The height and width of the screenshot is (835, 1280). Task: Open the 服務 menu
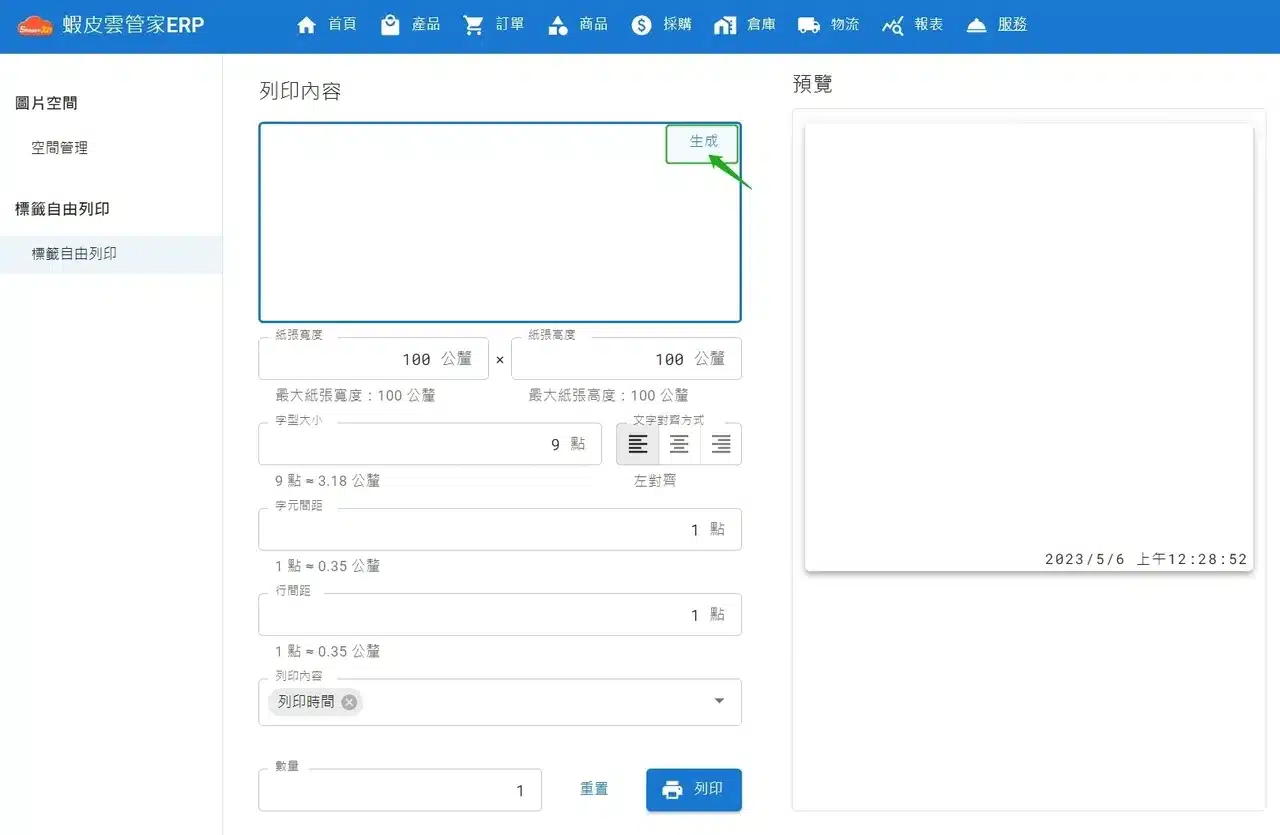[997, 25]
